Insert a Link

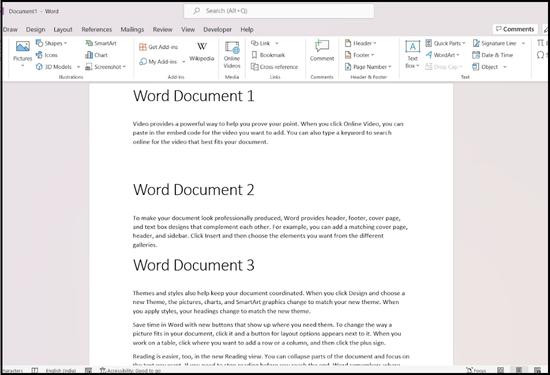pyautogui.click(x=261, y=43)
